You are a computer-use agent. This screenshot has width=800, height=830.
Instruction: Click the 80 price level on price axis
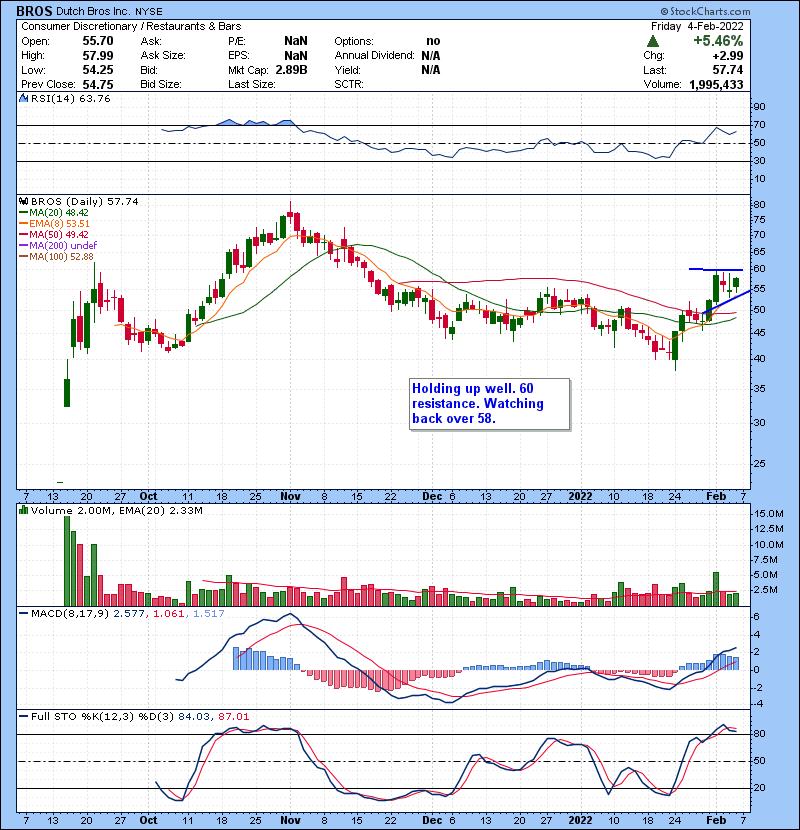pyautogui.click(x=759, y=205)
